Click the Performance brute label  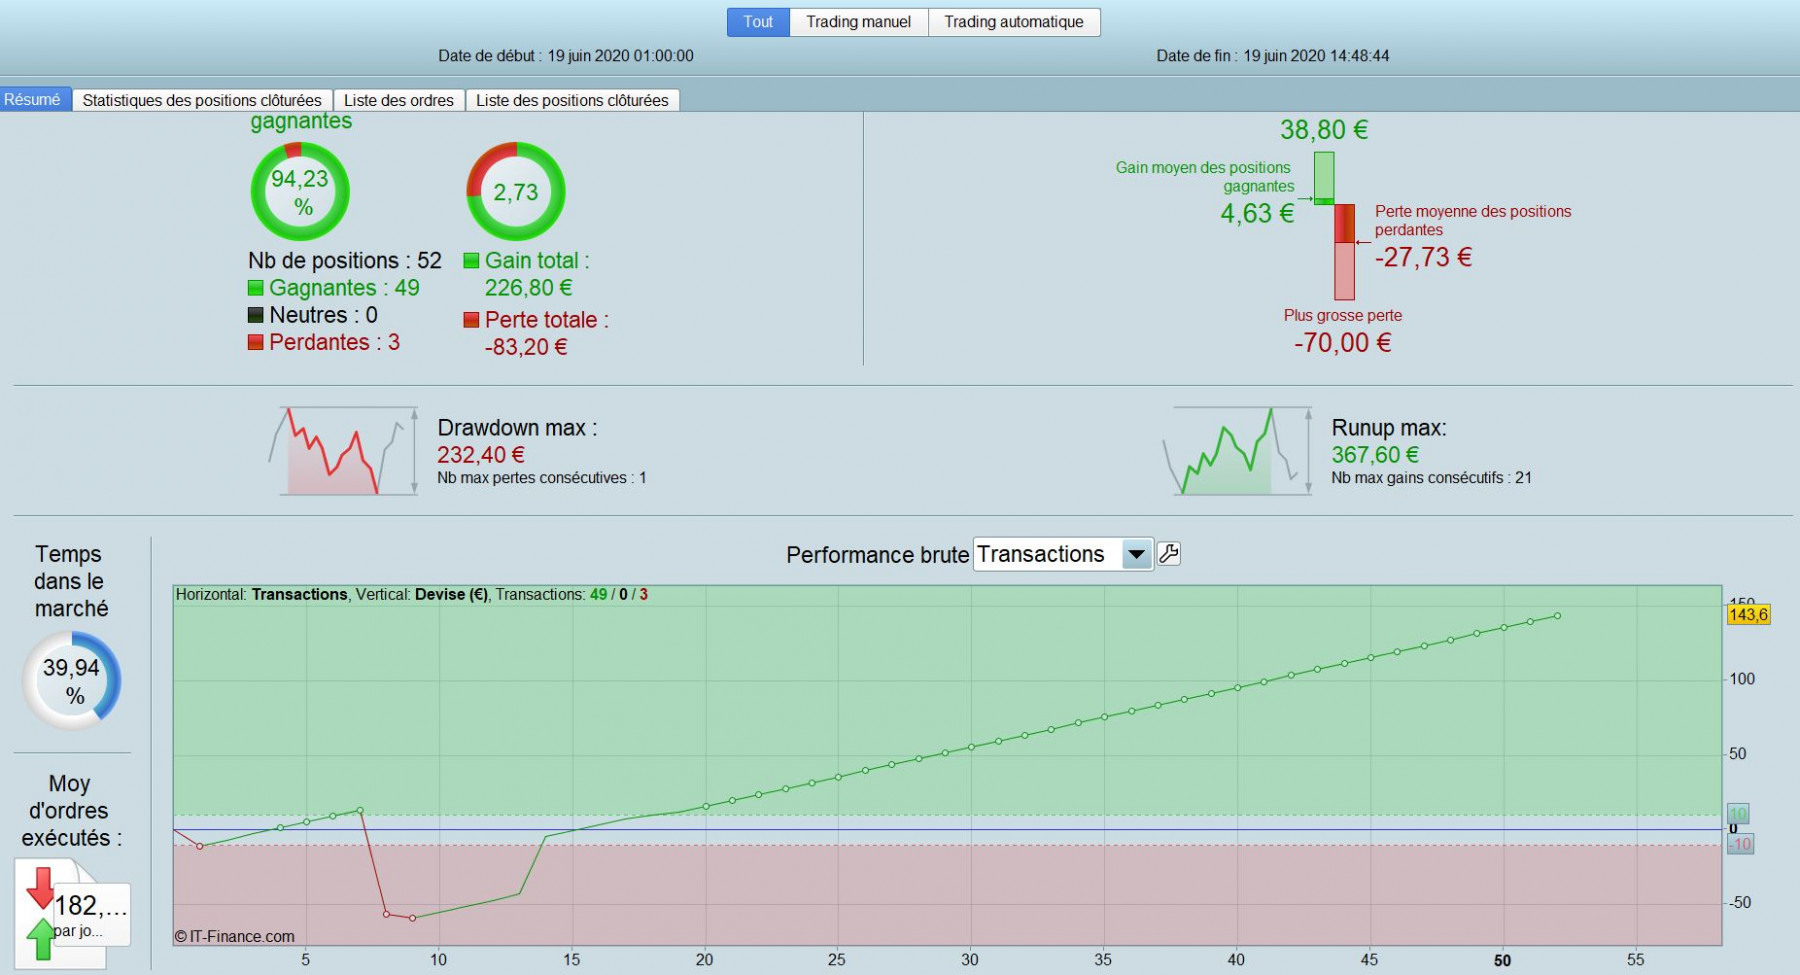pos(877,555)
